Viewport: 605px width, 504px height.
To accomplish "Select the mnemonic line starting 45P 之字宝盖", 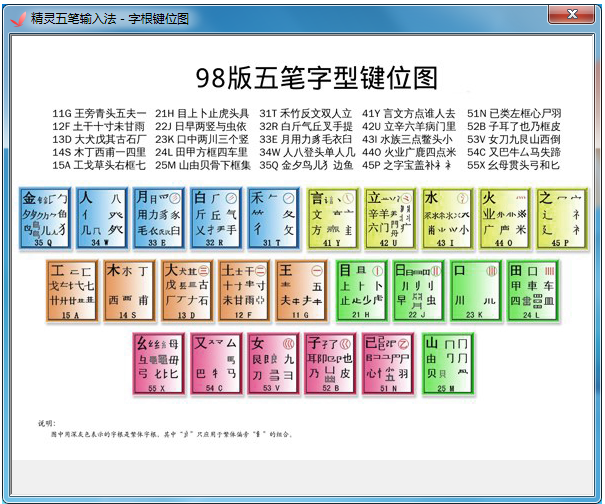I will click(x=407, y=165).
